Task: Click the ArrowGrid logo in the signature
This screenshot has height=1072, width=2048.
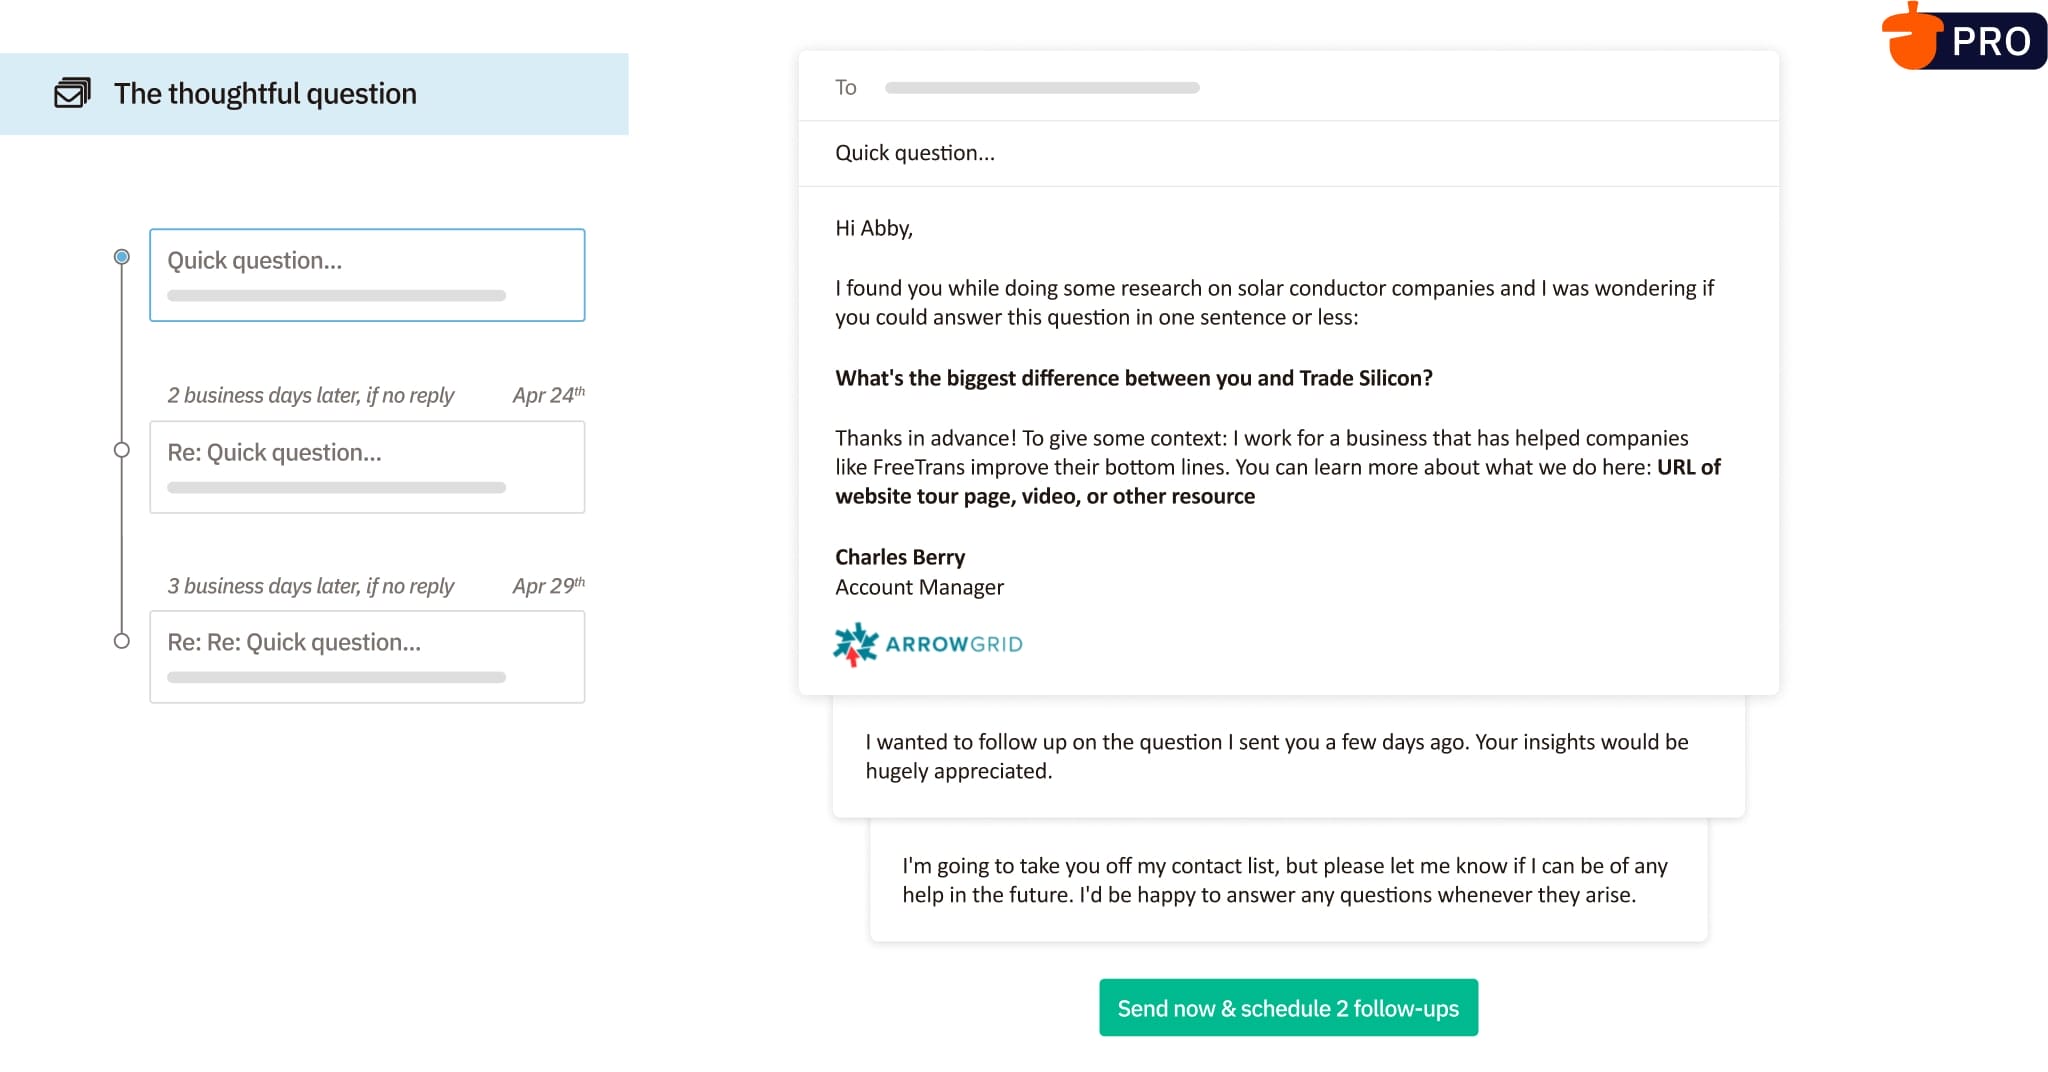Action: click(927, 643)
